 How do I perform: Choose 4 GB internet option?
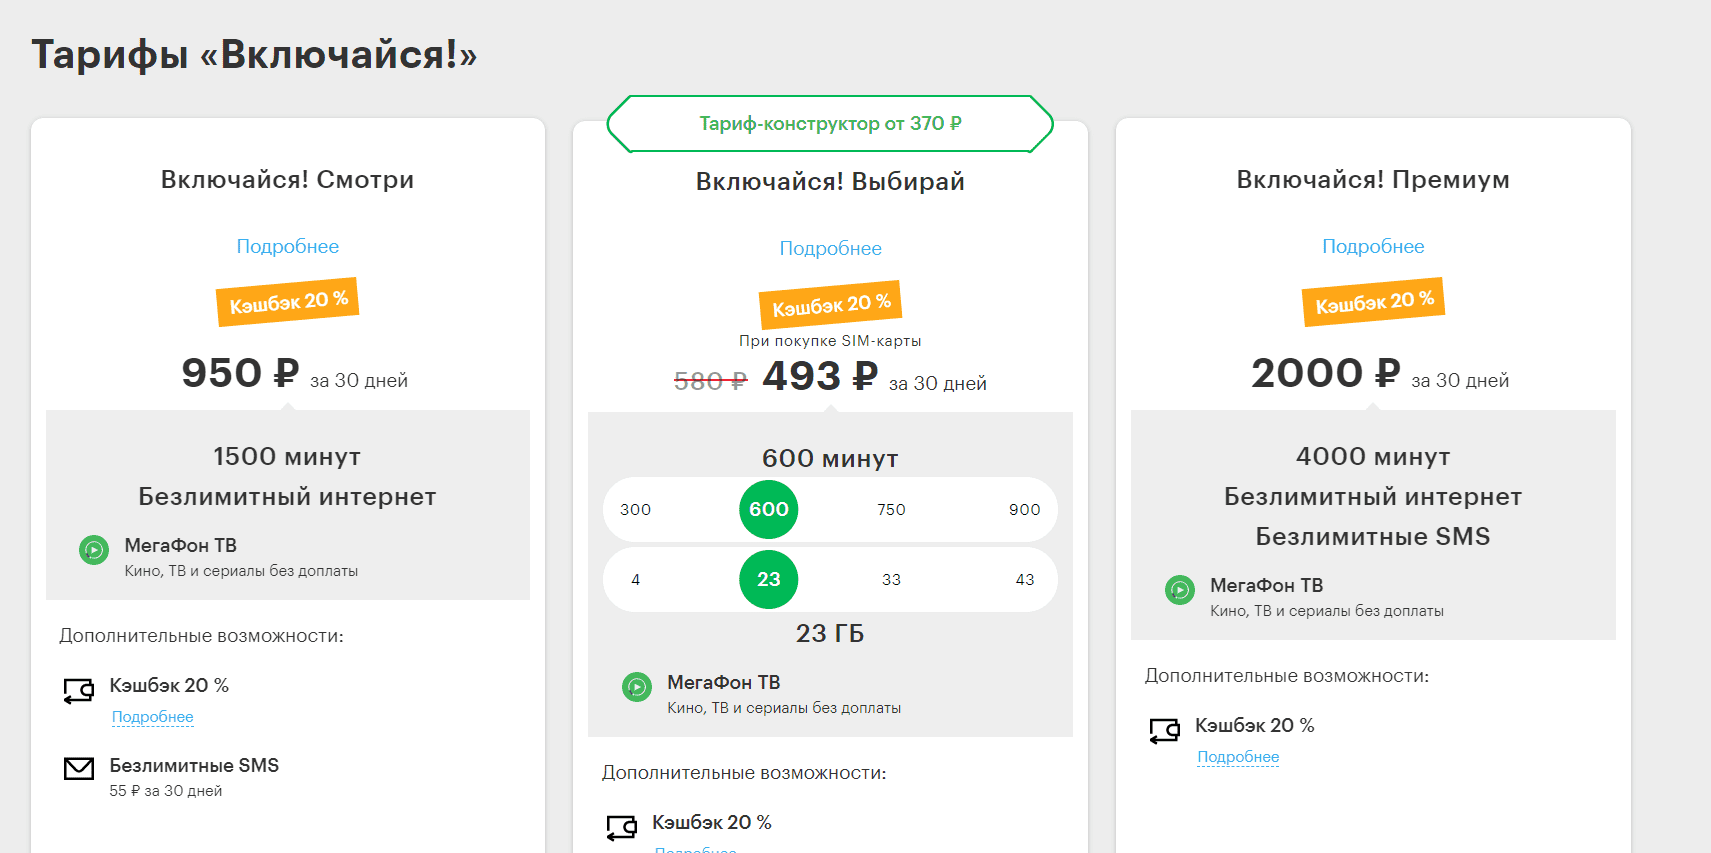point(636,580)
